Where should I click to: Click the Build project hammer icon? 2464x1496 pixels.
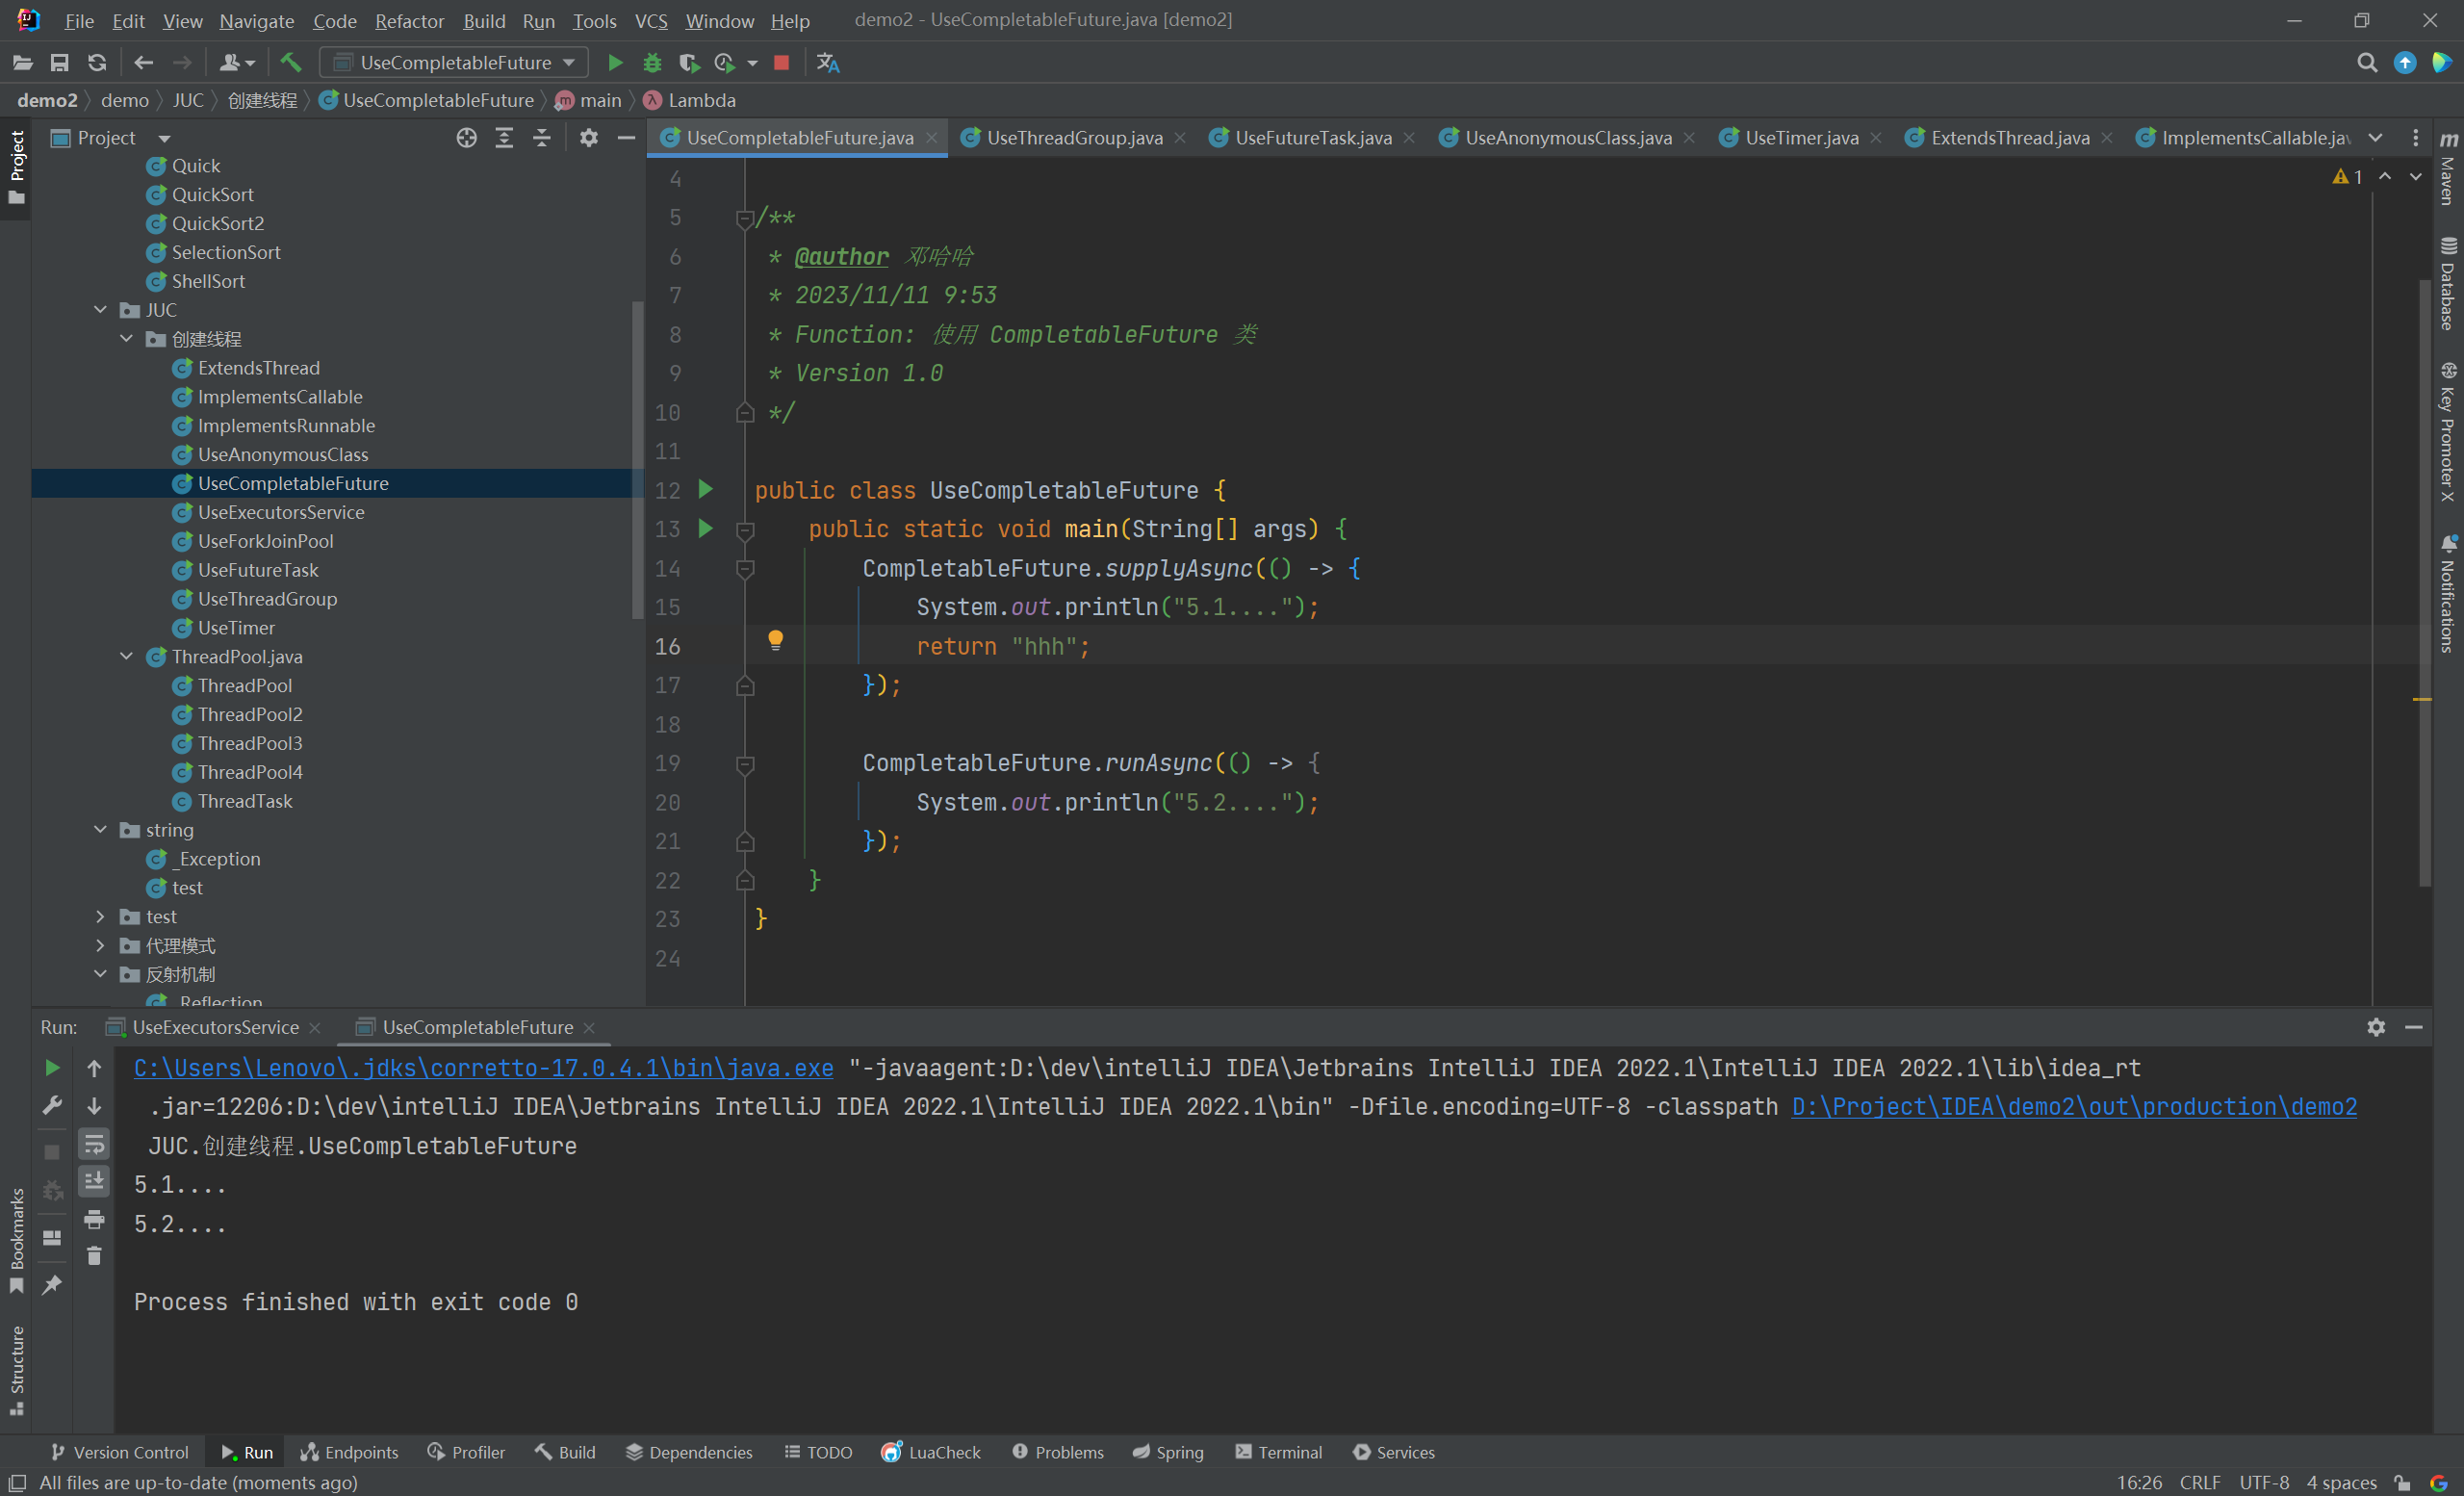[x=290, y=63]
